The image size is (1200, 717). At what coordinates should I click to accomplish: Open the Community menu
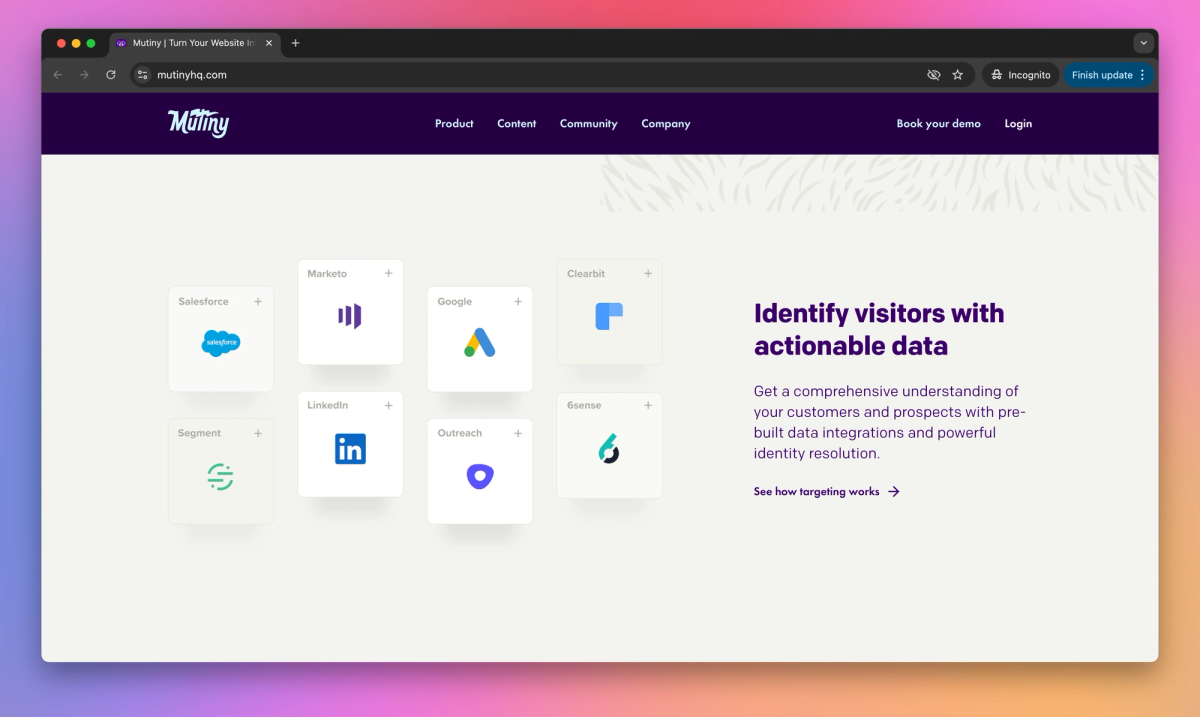pos(589,124)
